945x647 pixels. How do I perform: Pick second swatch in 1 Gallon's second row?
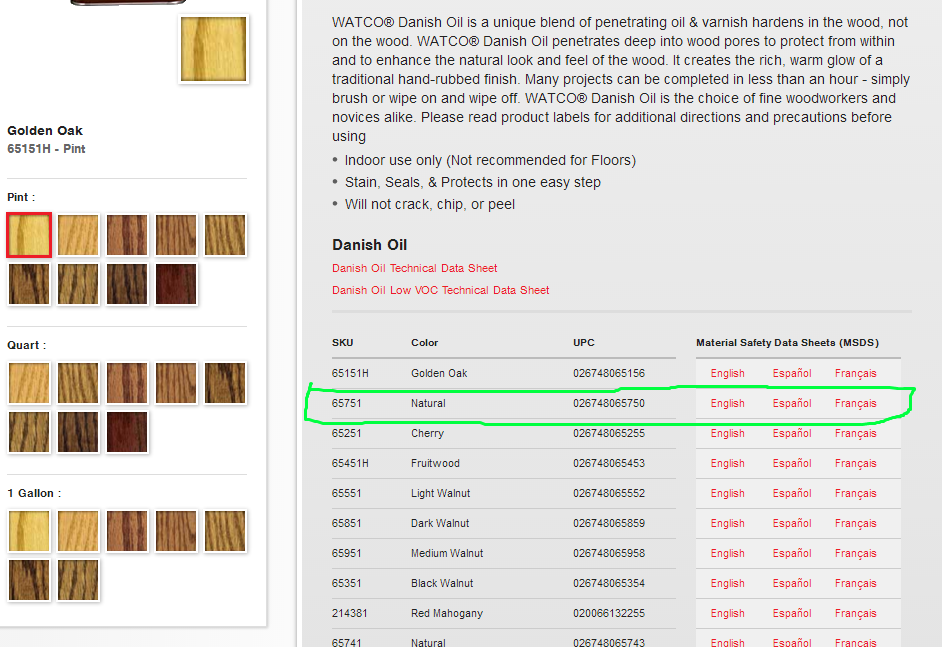point(78,580)
